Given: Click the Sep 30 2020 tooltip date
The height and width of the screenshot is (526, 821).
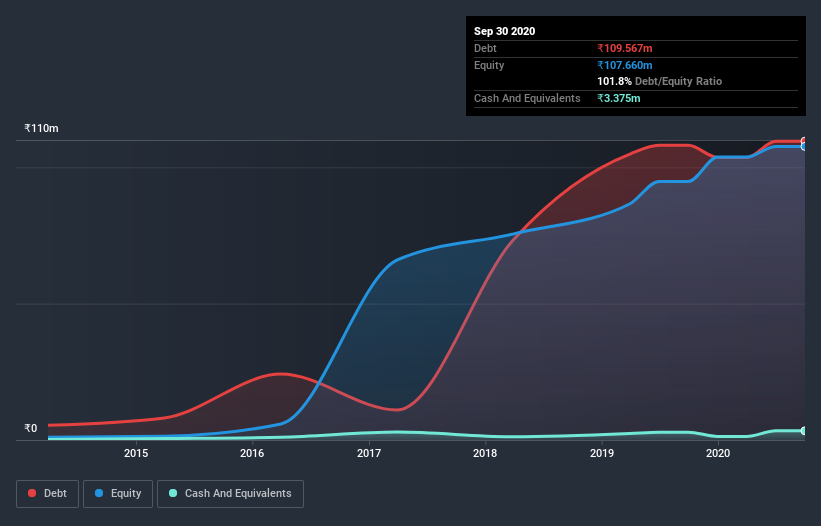Looking at the screenshot, I should (504, 31).
